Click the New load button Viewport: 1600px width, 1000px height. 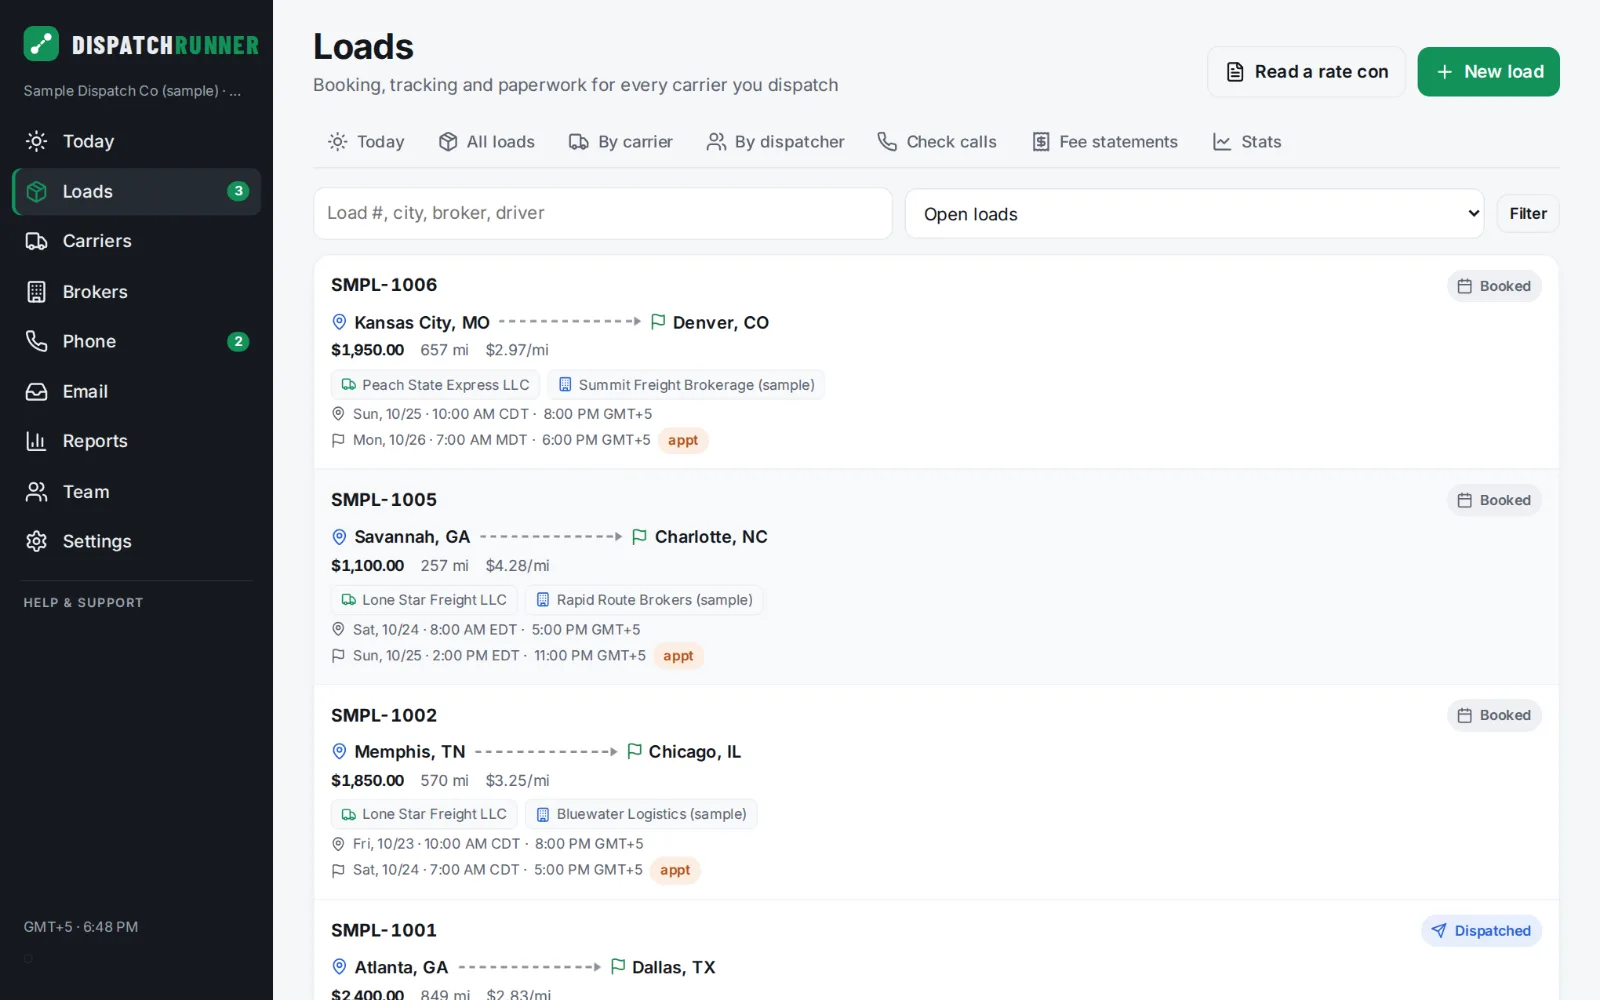1488,72
